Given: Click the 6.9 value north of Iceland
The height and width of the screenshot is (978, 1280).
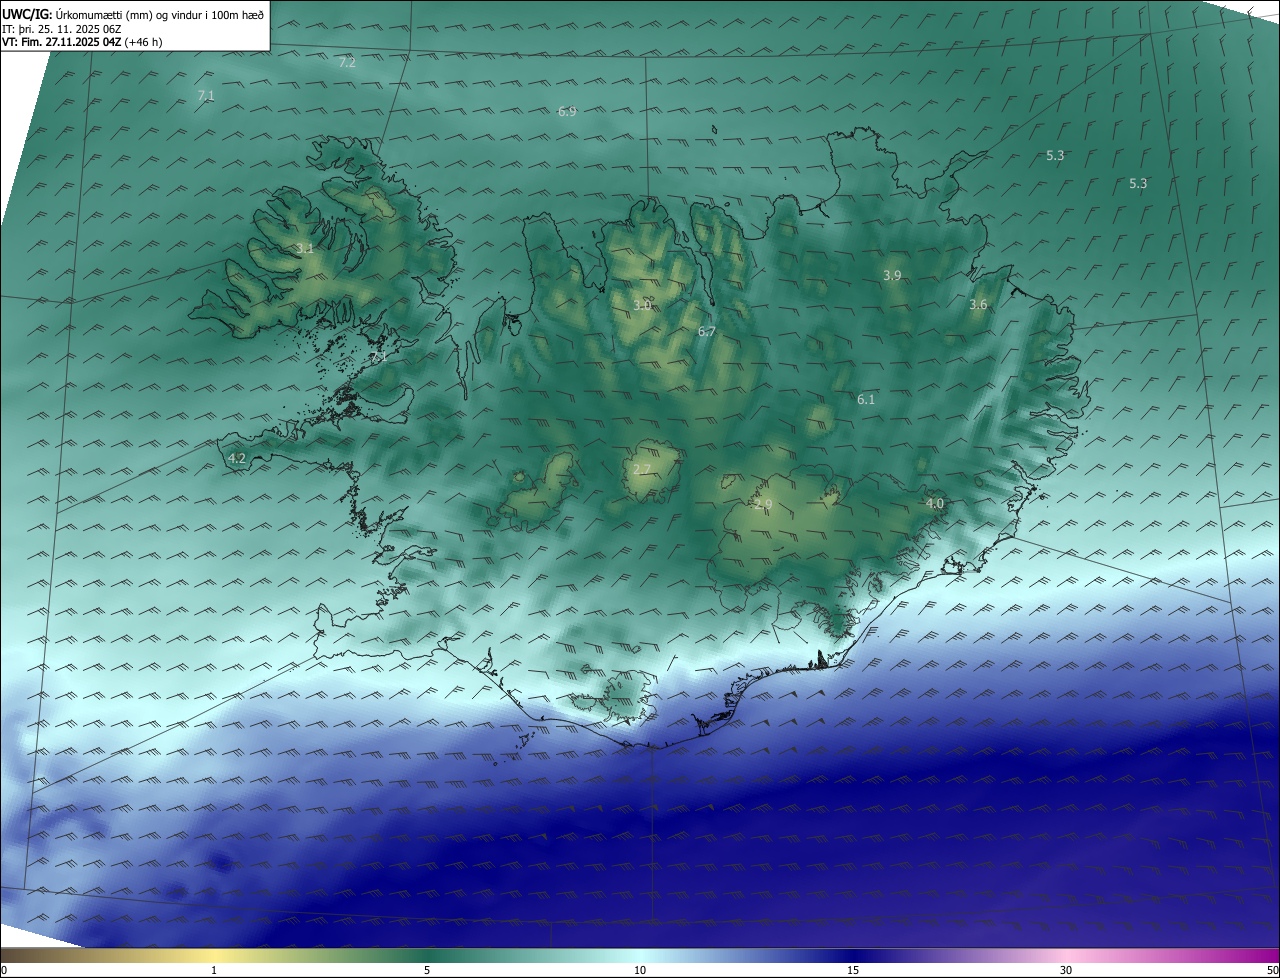Looking at the screenshot, I should [x=567, y=112].
